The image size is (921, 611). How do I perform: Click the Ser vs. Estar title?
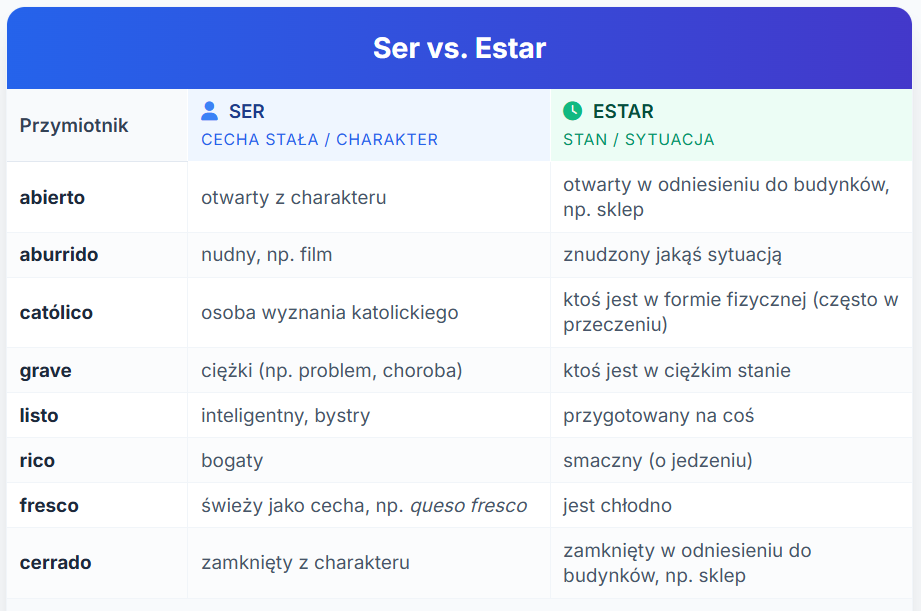[459, 48]
